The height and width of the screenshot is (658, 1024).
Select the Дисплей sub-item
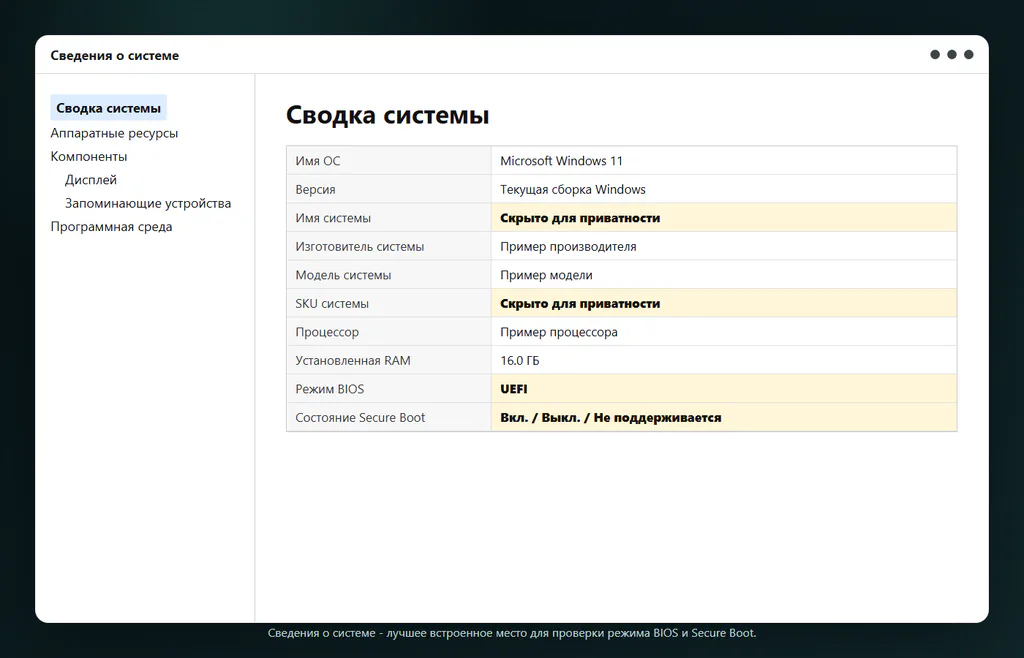coord(91,180)
